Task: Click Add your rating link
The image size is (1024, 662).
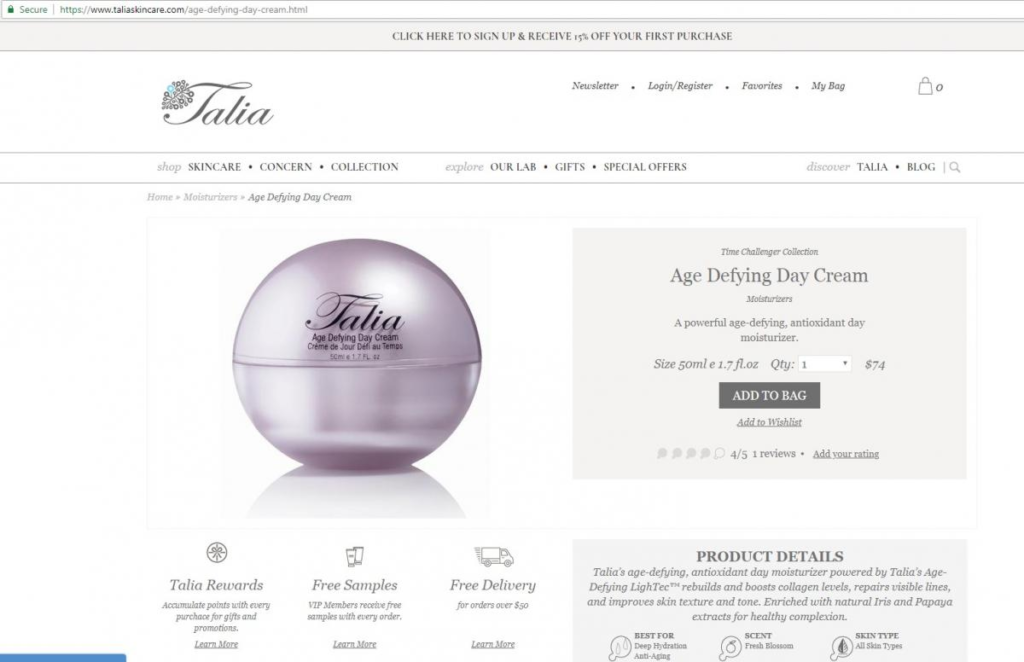Action: click(x=846, y=454)
